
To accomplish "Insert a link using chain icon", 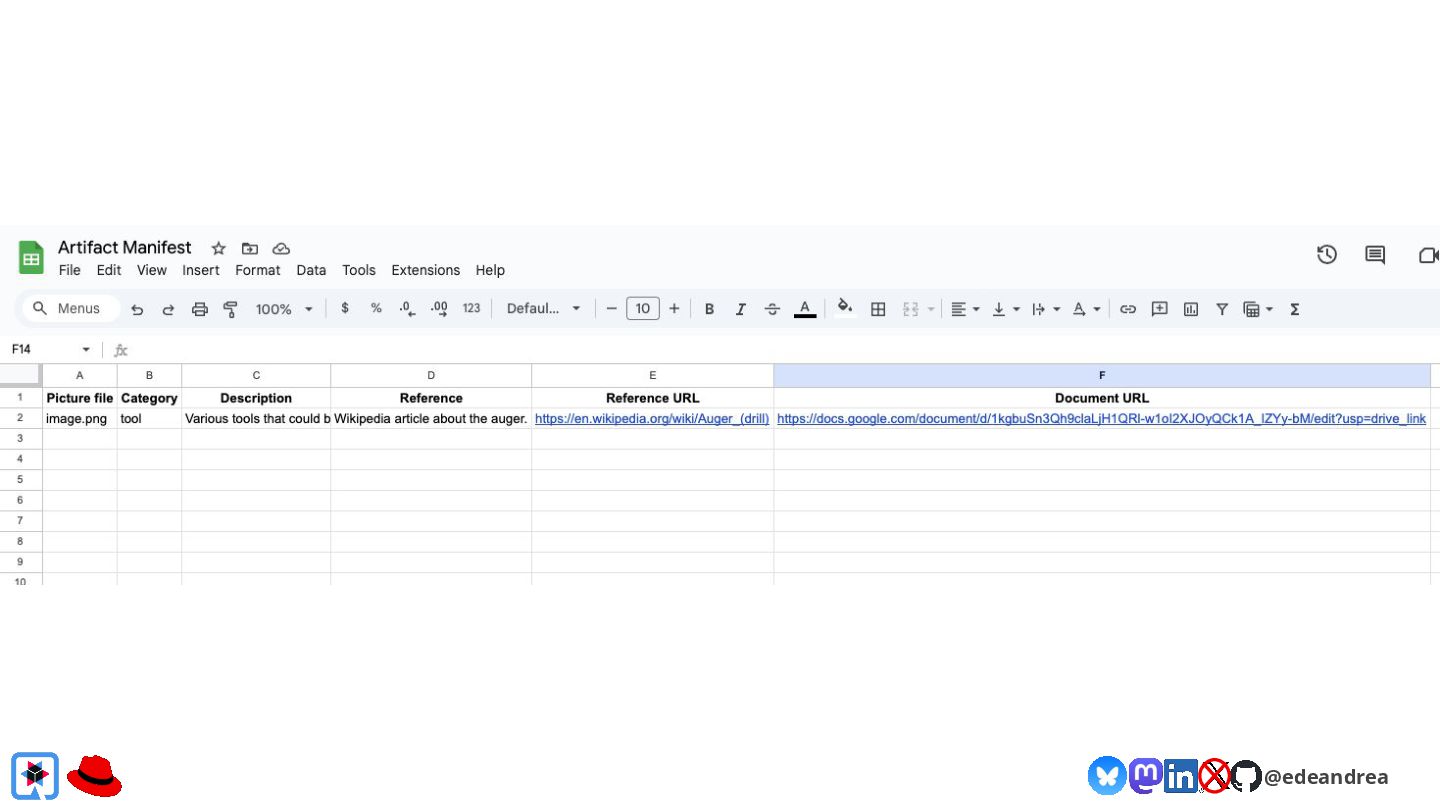I will [1128, 309].
